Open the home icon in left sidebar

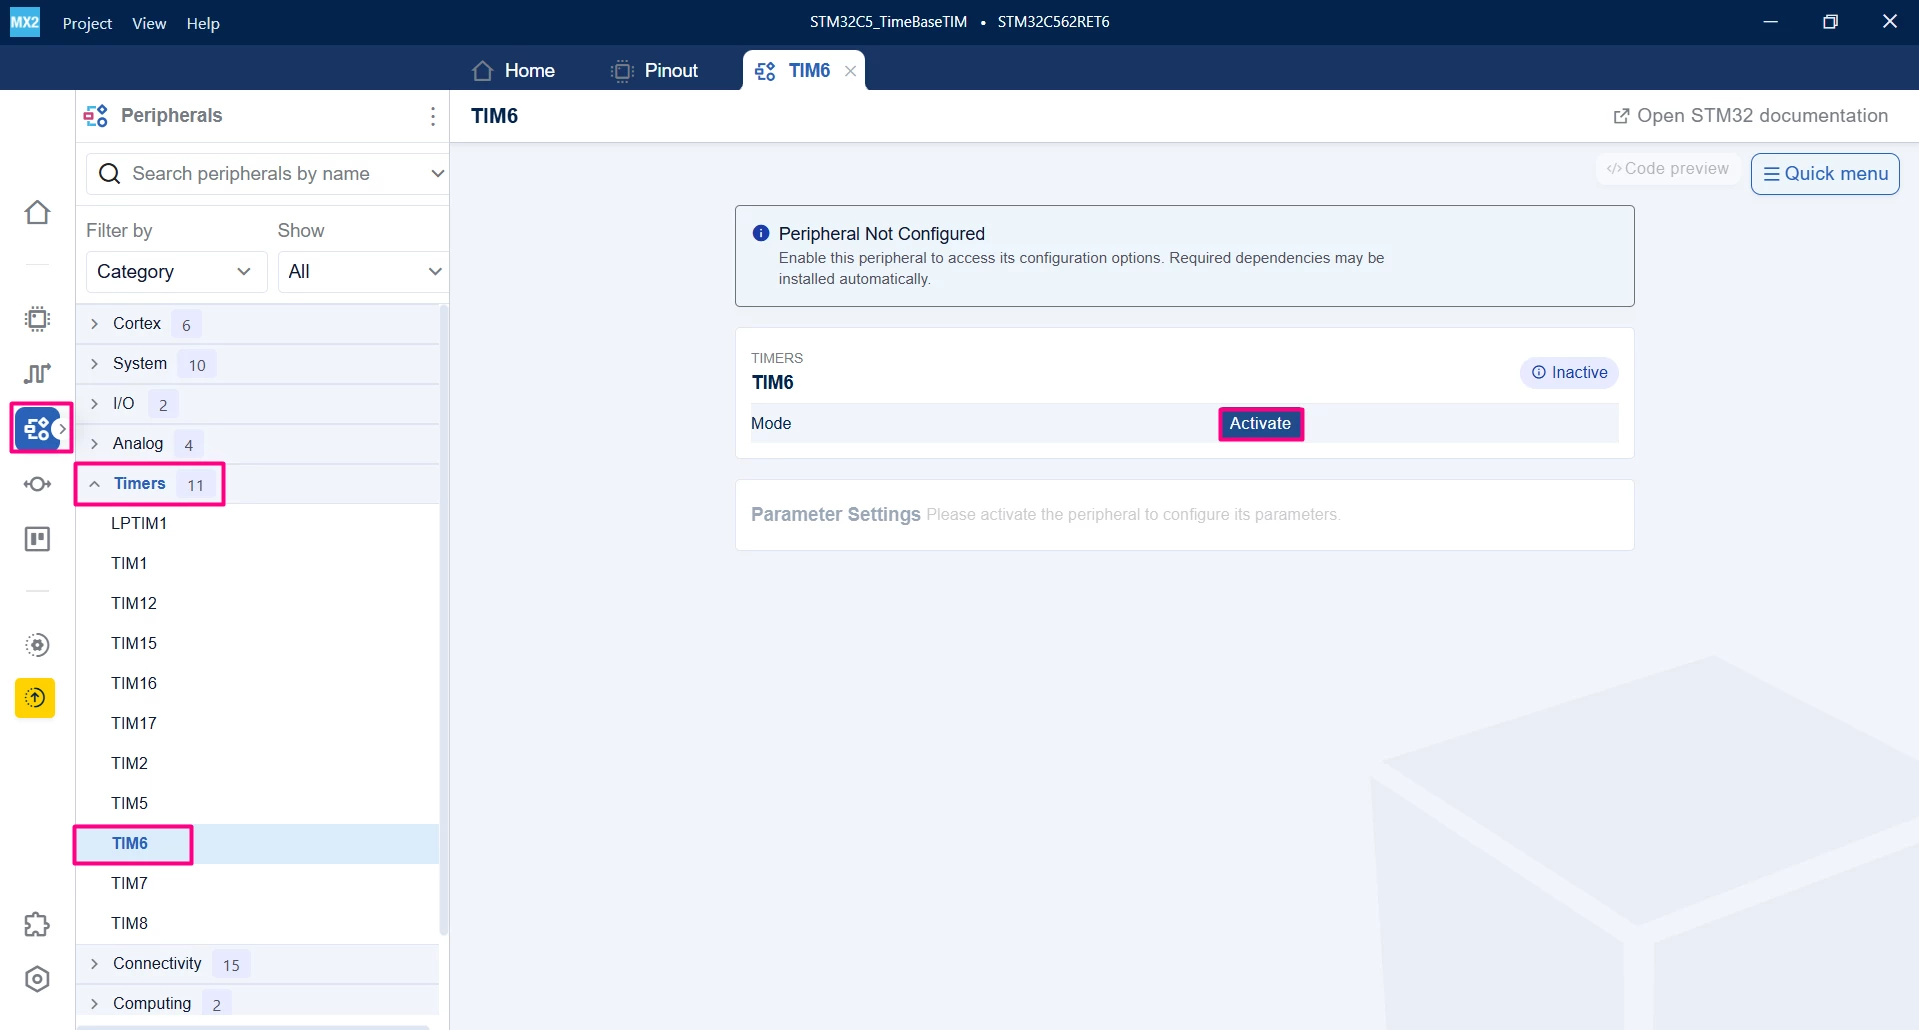point(37,212)
